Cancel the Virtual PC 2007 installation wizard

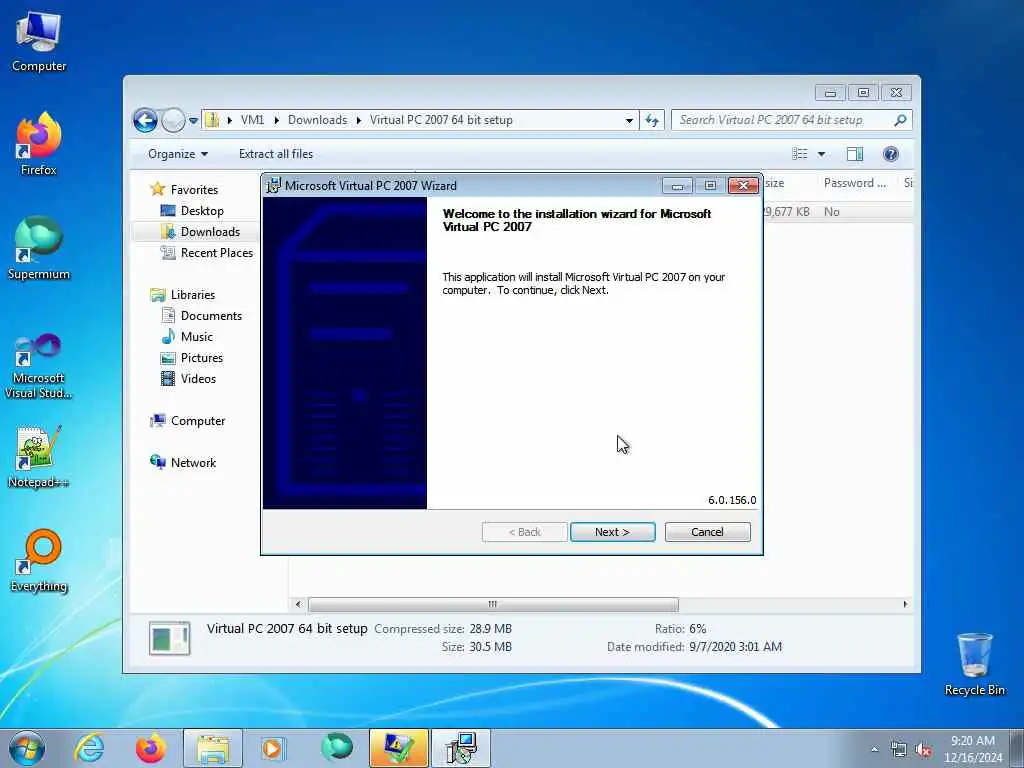click(x=707, y=532)
